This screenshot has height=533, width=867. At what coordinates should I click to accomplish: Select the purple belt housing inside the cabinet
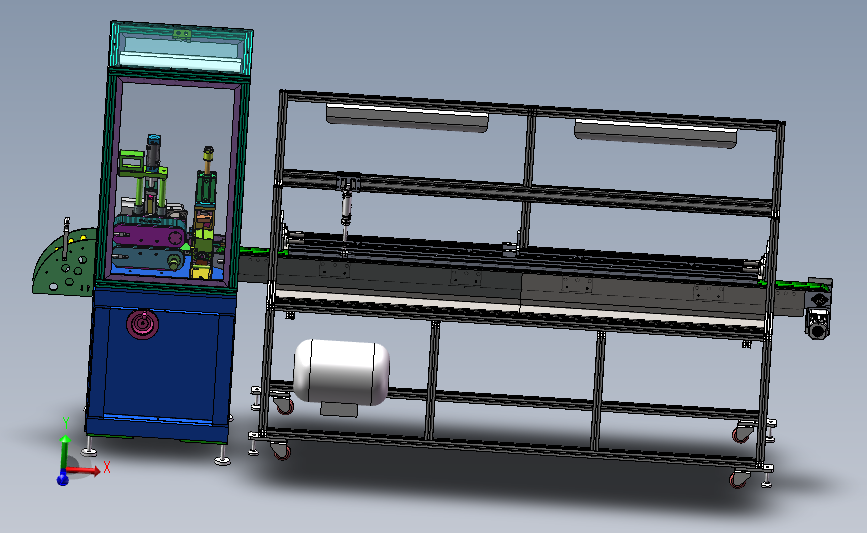pyautogui.click(x=149, y=237)
